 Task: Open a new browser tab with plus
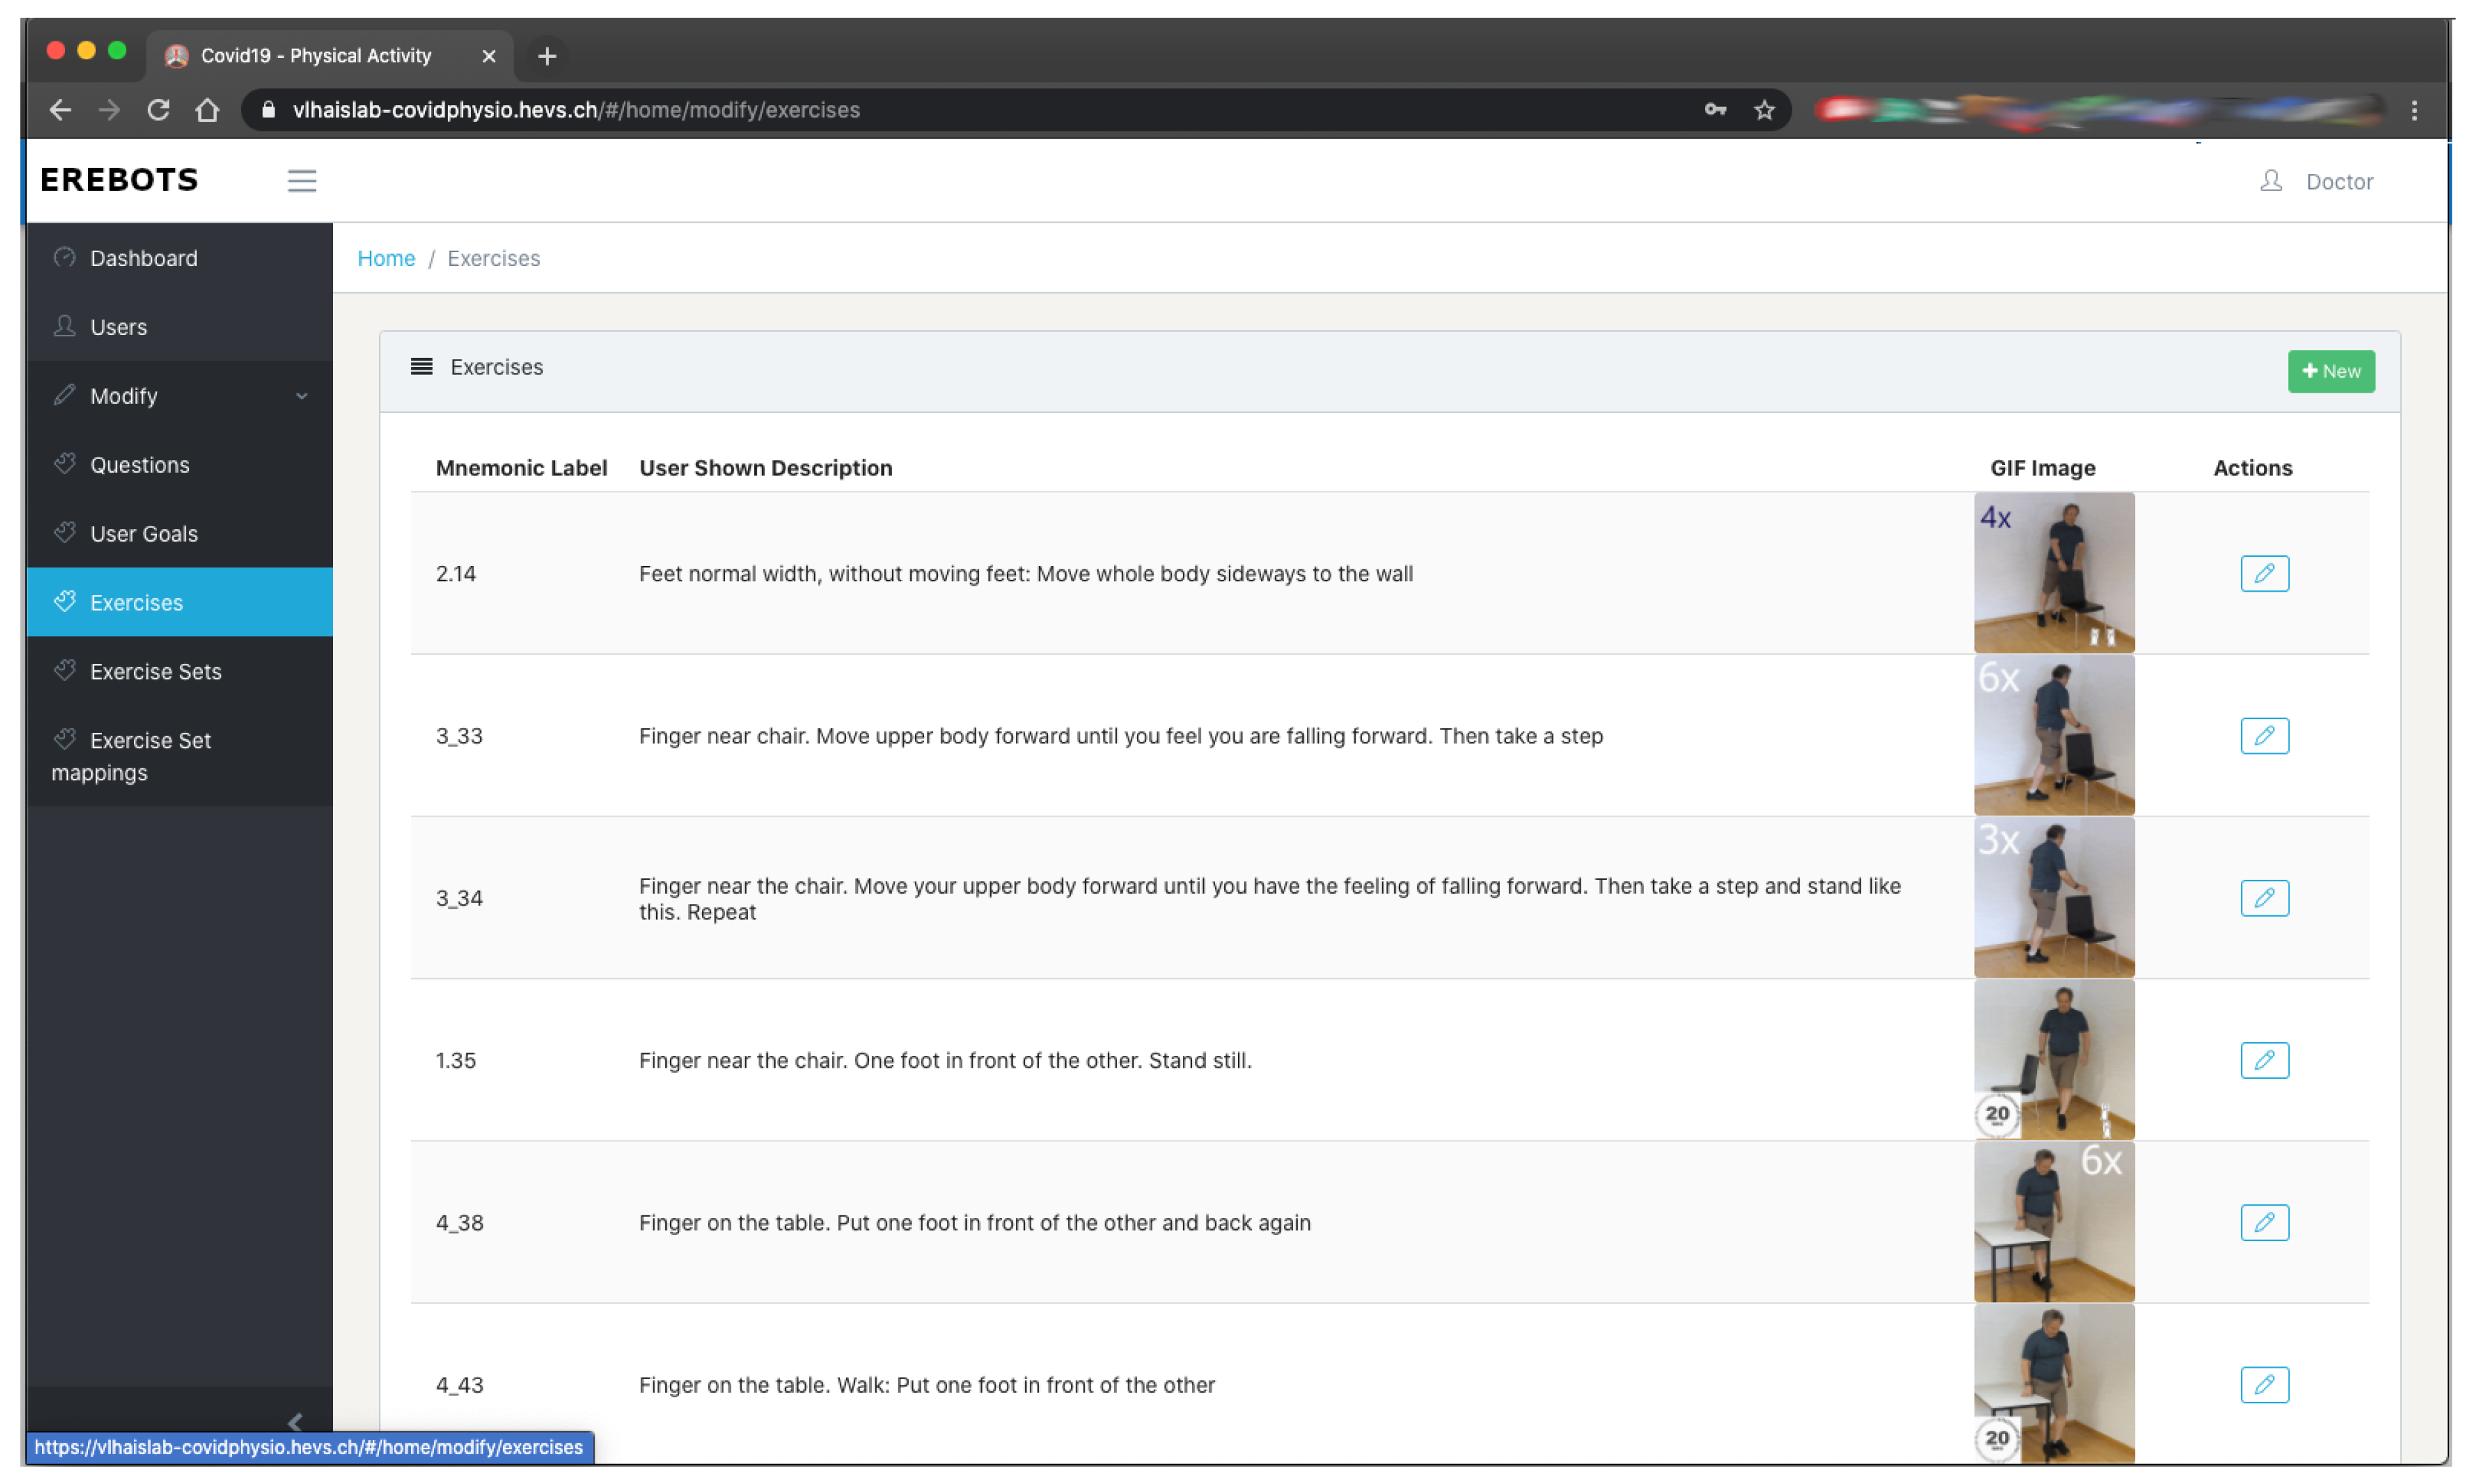(x=546, y=56)
